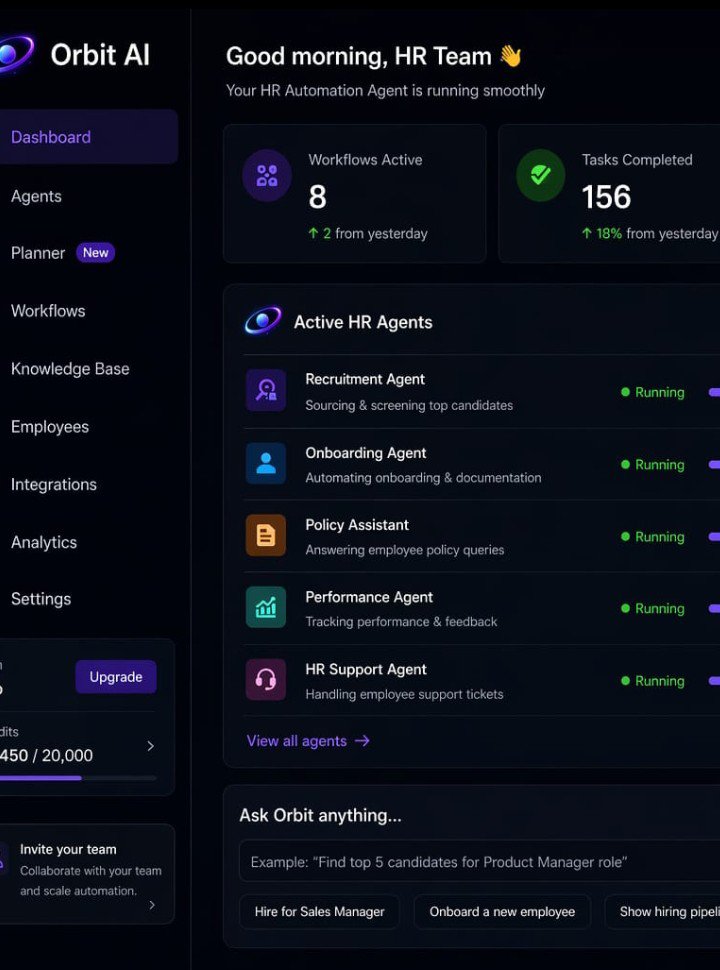Follow the View all agents link
720x970 pixels.
coord(308,740)
